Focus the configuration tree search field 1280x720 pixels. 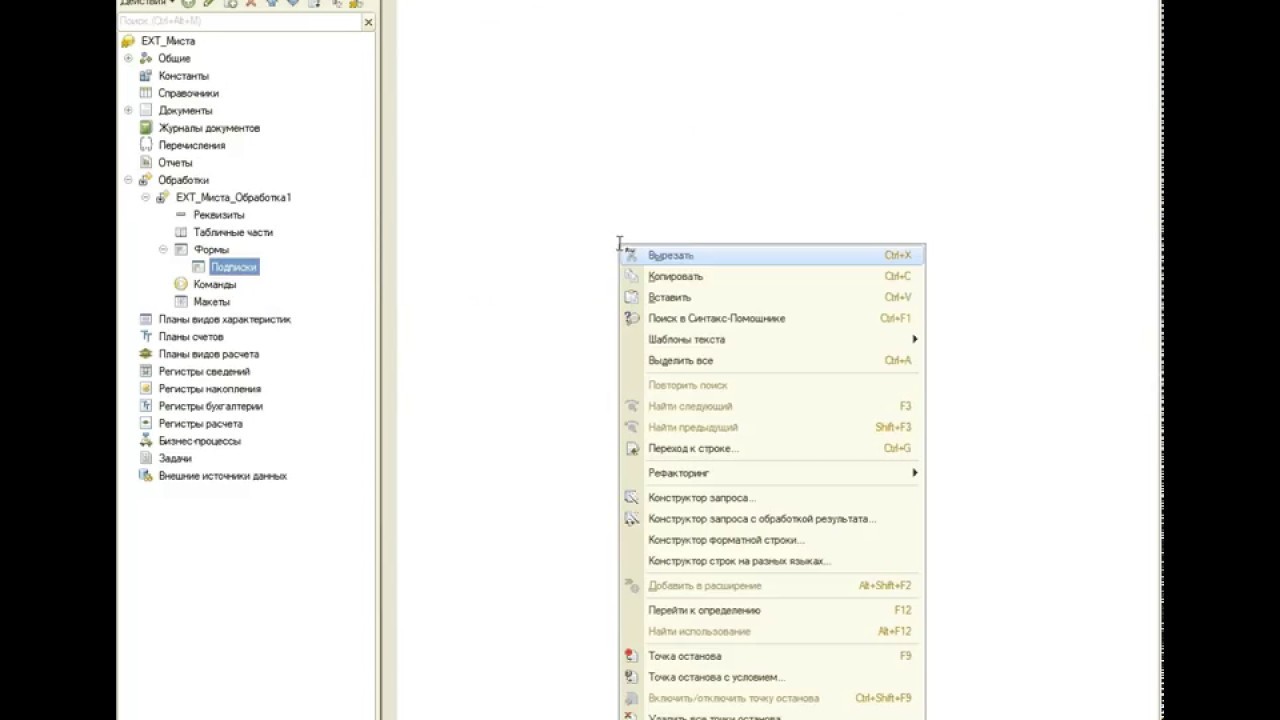click(x=239, y=21)
